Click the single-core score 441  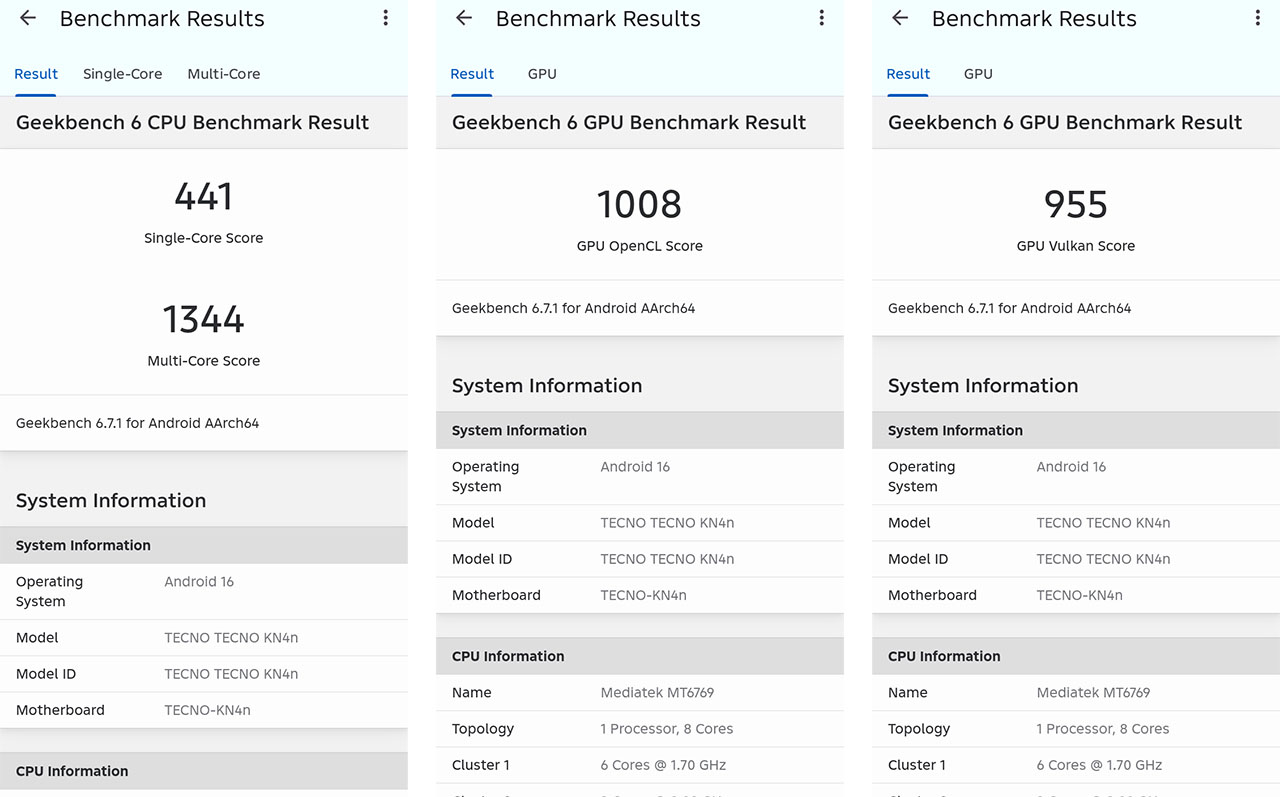click(204, 197)
